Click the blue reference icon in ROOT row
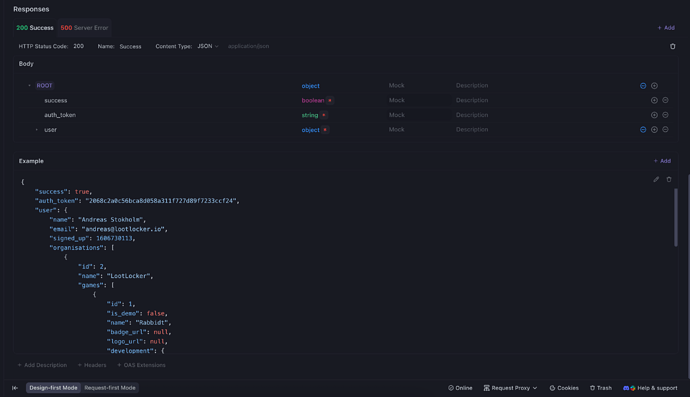This screenshot has width=690, height=397. [x=643, y=86]
